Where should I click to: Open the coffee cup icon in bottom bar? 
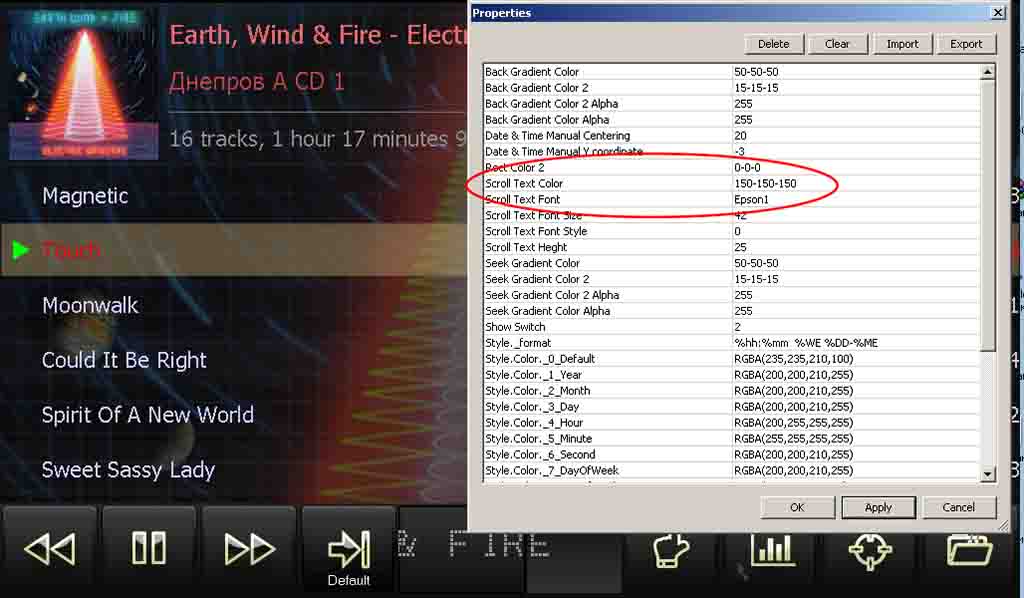[x=671, y=552]
